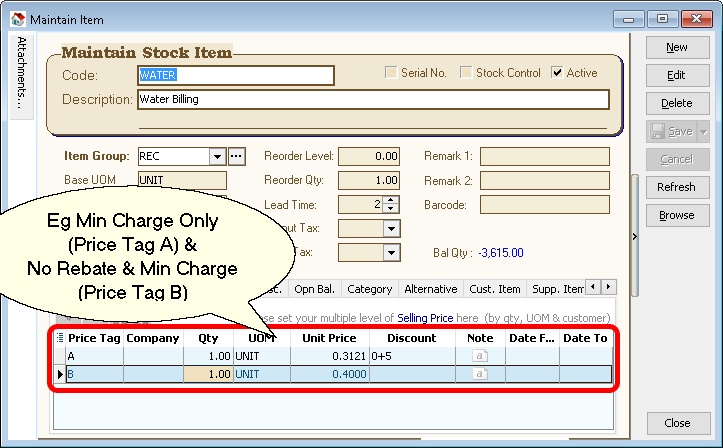Image resolution: width=723 pixels, height=448 pixels.
Task: Click the Description input field
Action: tap(372, 100)
